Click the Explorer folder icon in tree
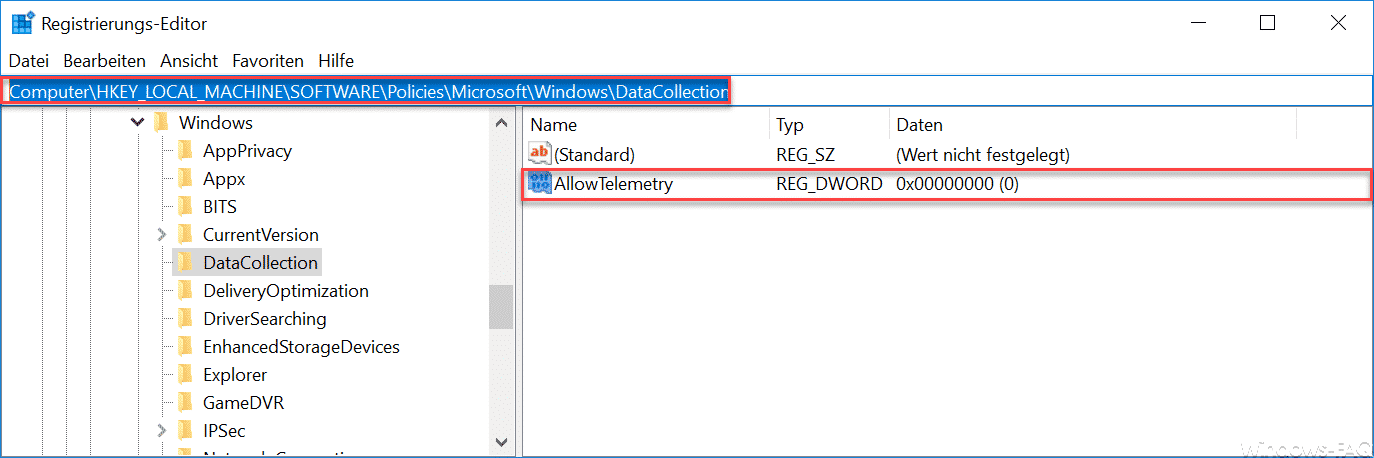Image resolution: width=1374 pixels, height=458 pixels. (185, 375)
